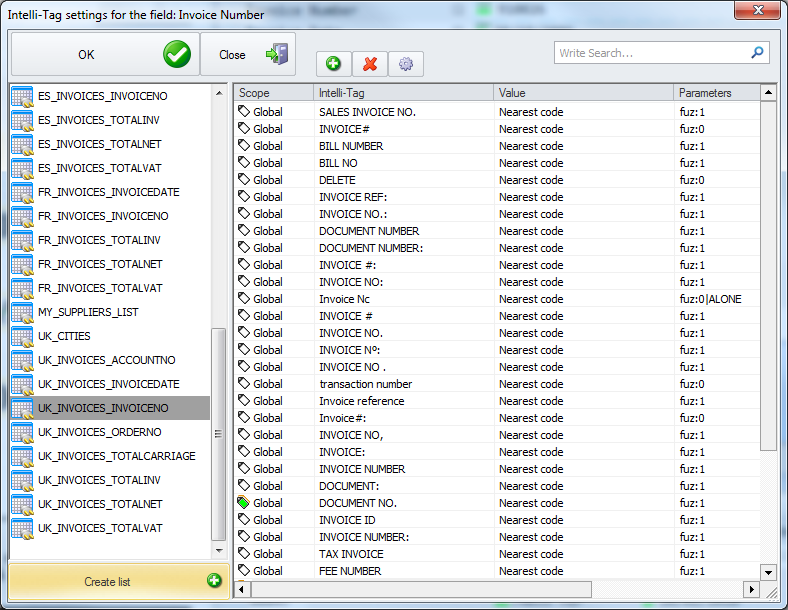788x610 pixels.
Task: Select the UK_CITIES list icon
Action: coord(22,336)
